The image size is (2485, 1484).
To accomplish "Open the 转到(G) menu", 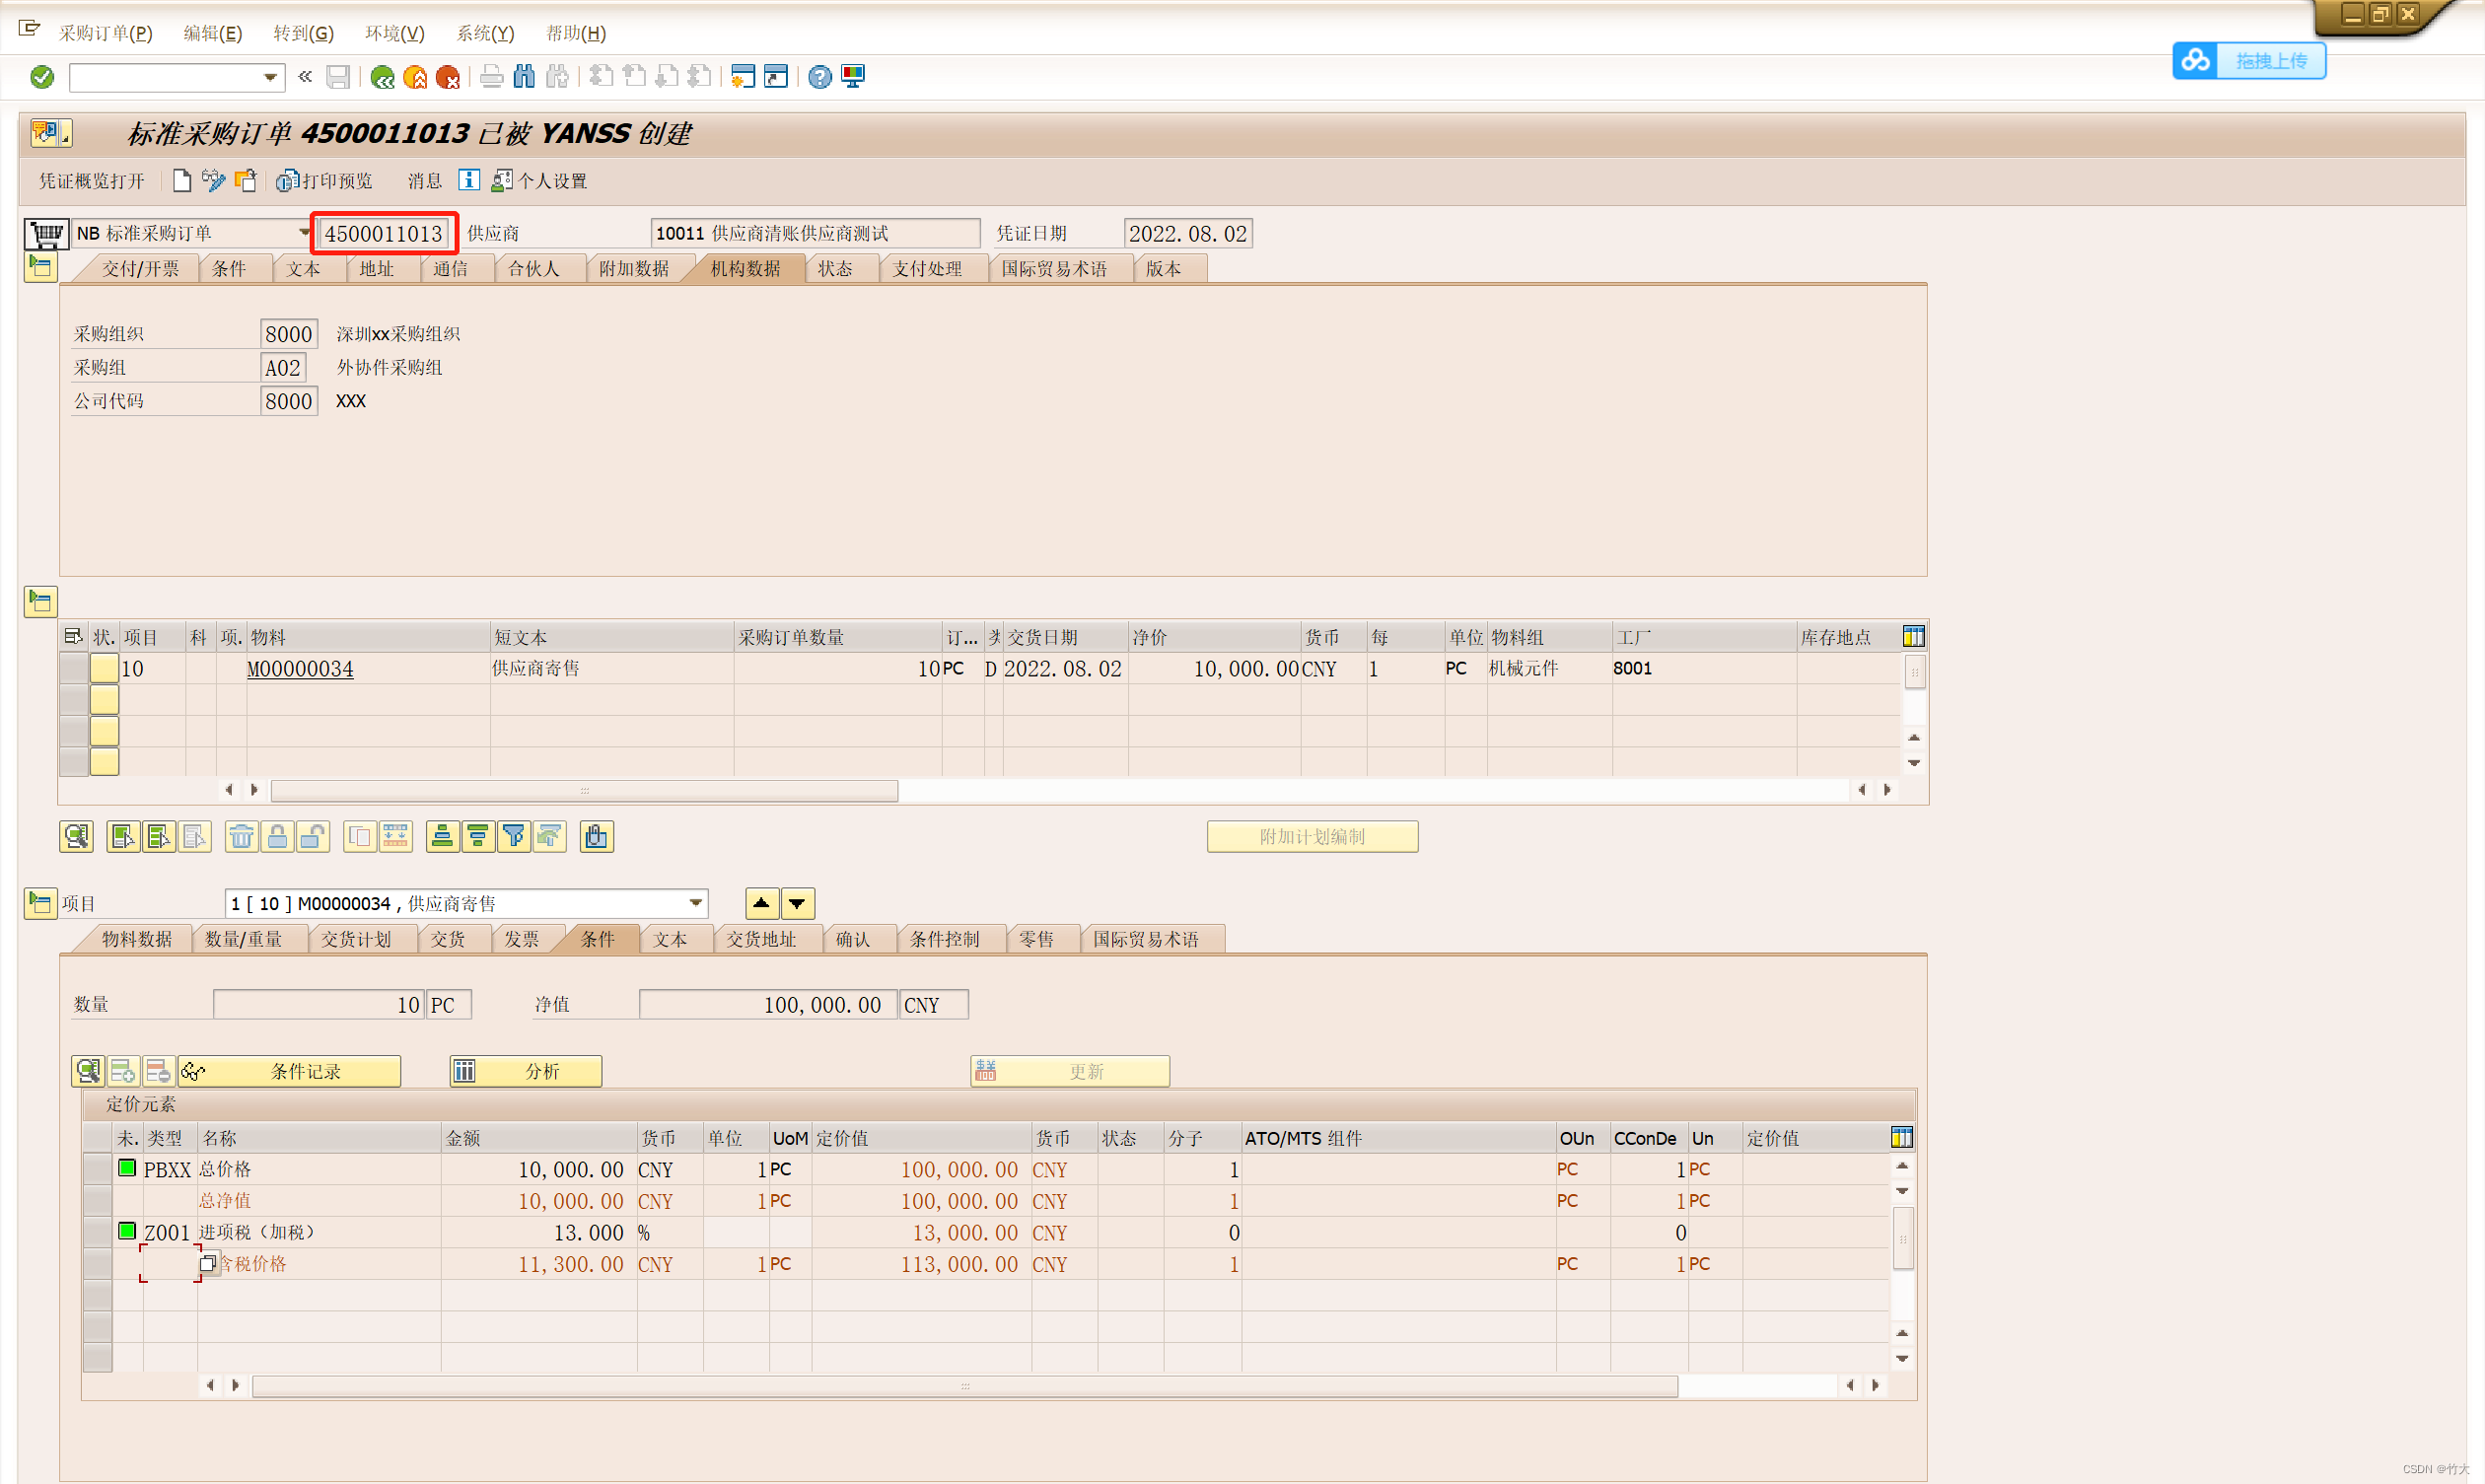I will click(303, 33).
